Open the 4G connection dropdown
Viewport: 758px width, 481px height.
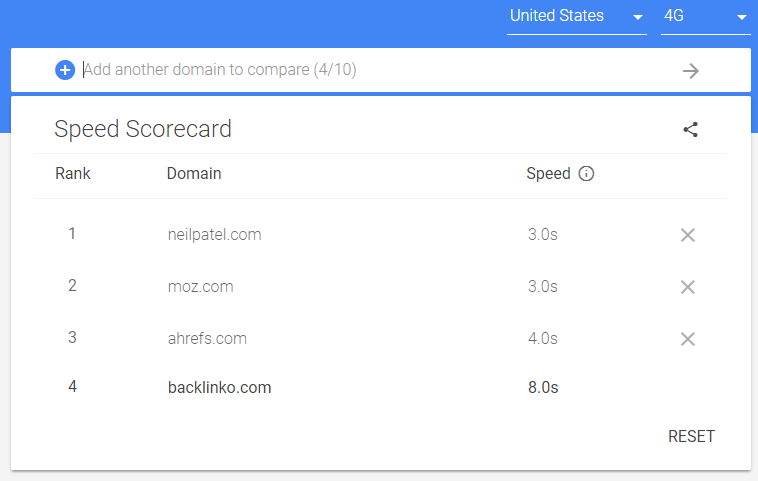(705, 17)
